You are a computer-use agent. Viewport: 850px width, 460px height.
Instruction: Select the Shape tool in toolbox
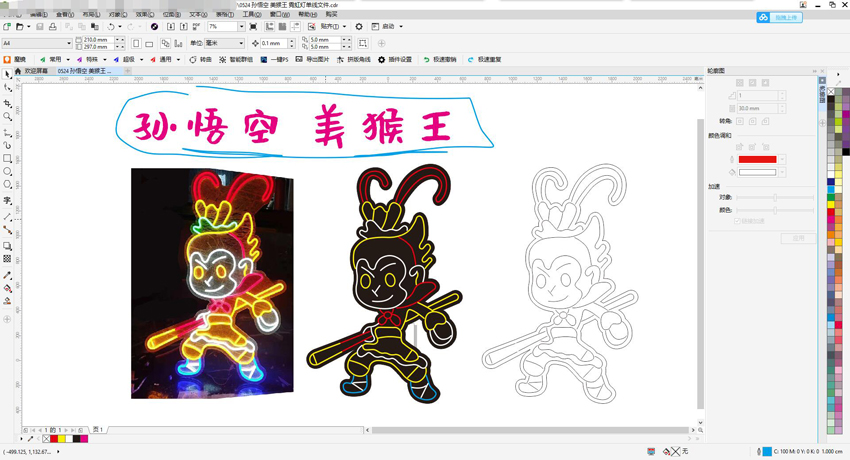7,88
